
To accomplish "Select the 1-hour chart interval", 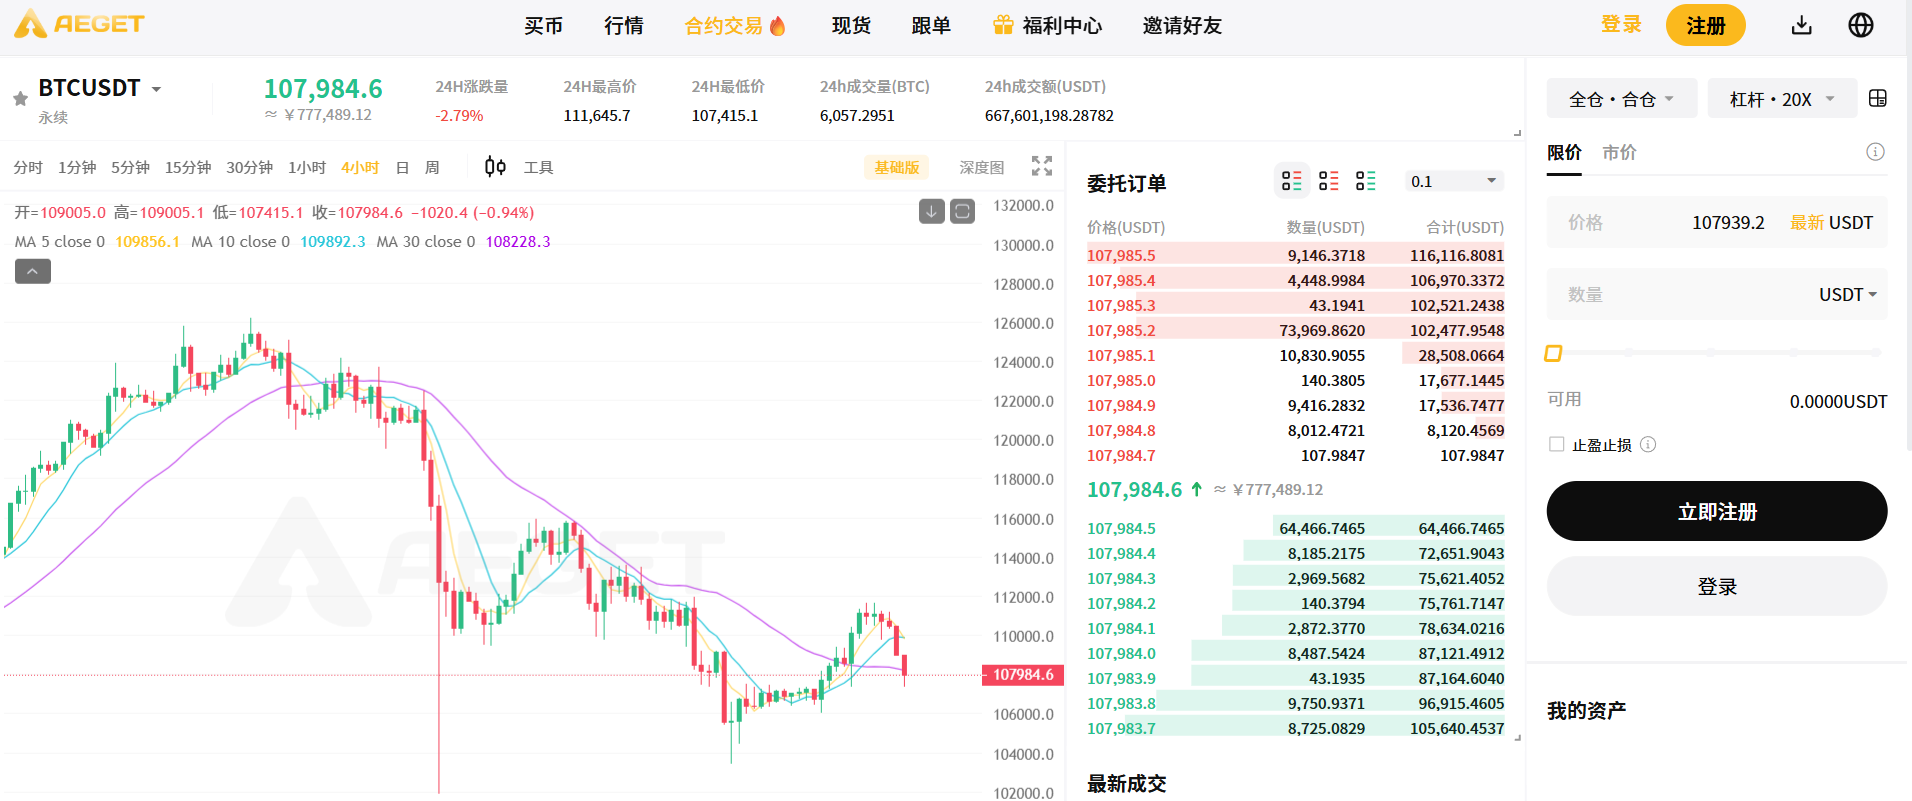I will tap(307, 167).
